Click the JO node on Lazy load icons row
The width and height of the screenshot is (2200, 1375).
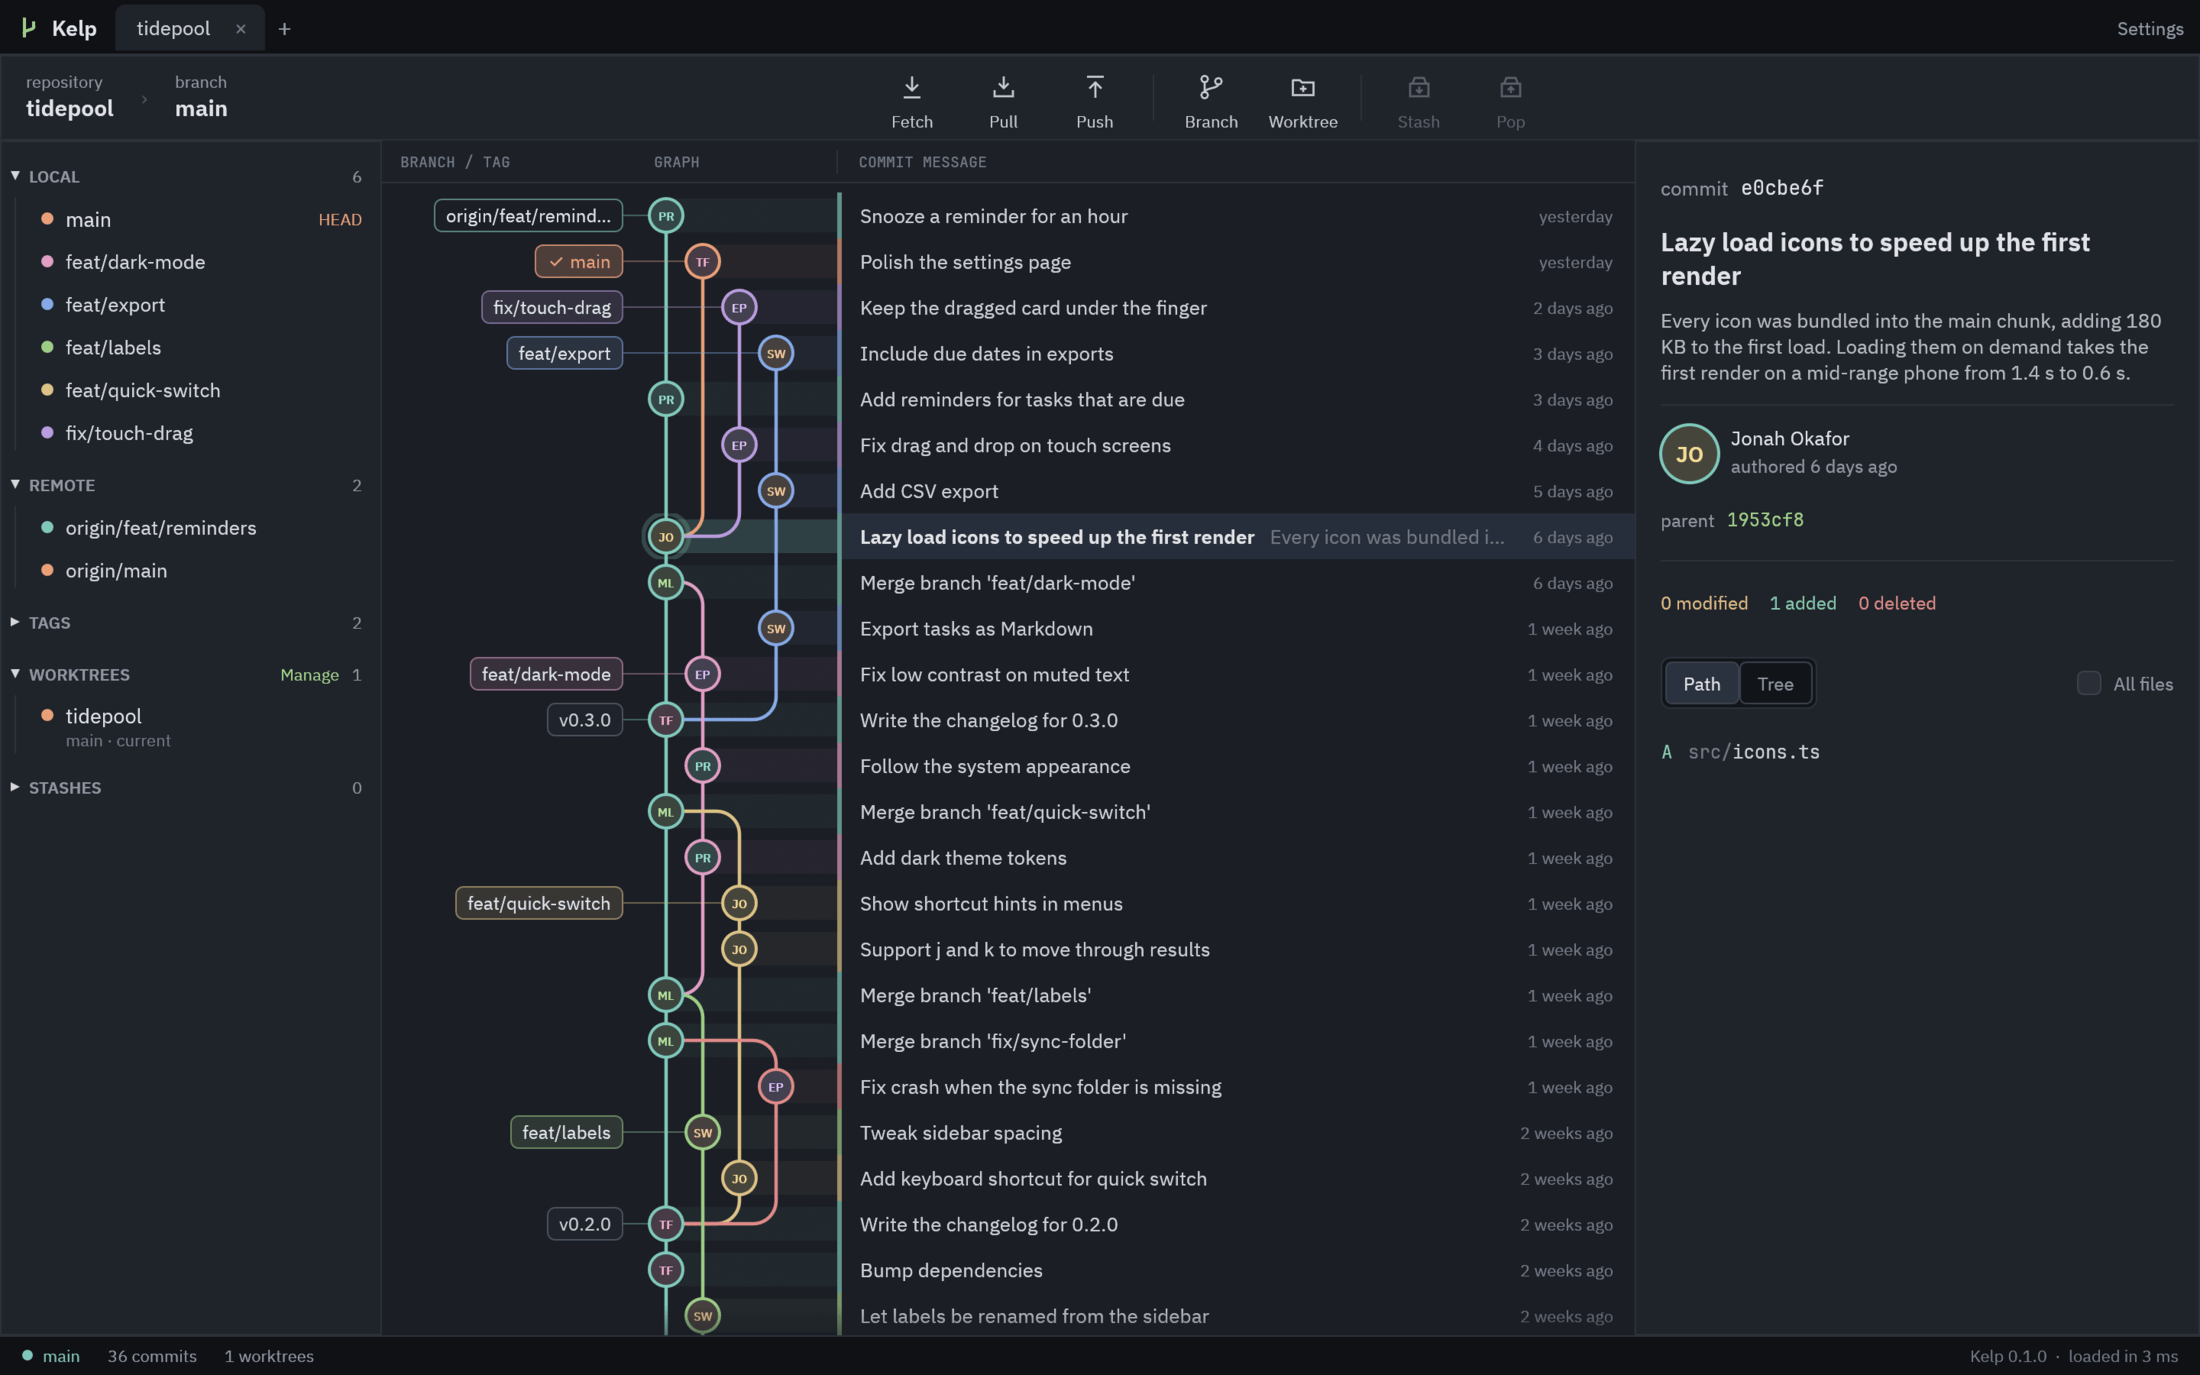click(x=666, y=537)
